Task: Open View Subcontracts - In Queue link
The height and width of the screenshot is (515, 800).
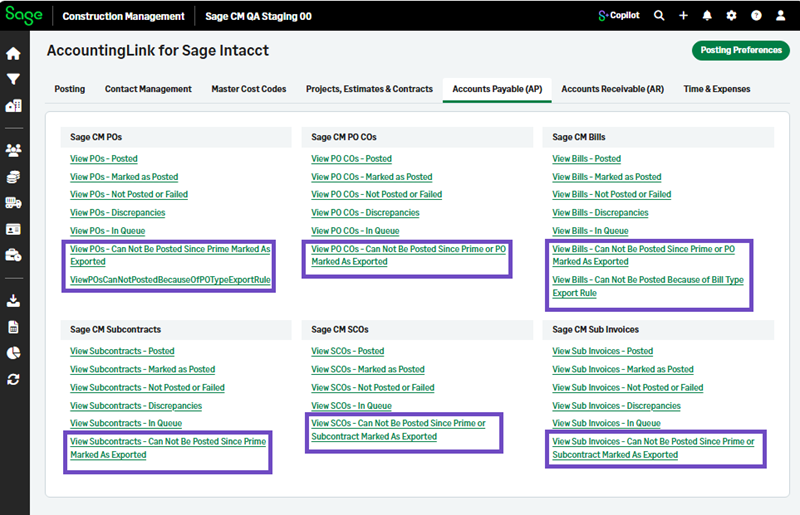Action: coord(126,423)
